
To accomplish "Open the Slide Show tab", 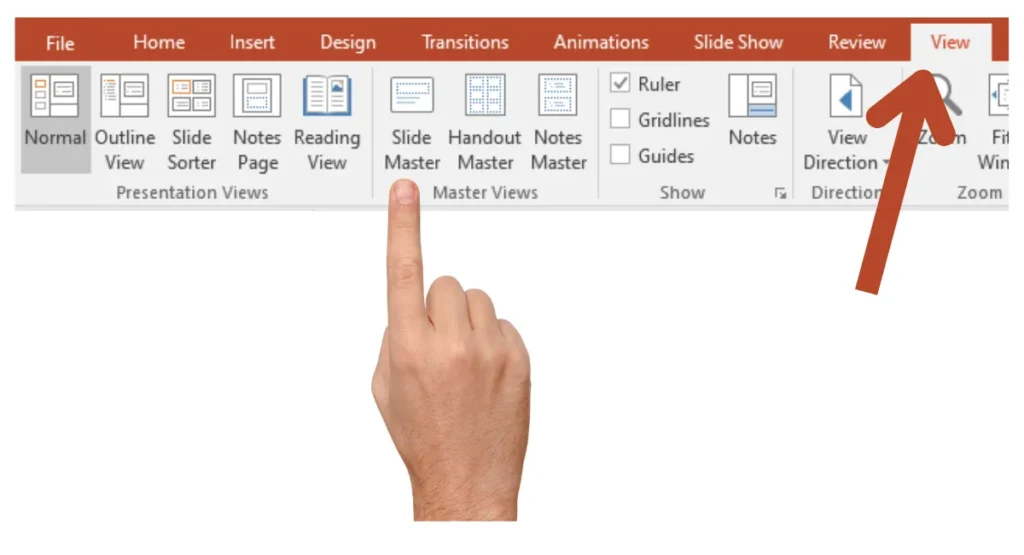I will pyautogui.click(x=738, y=42).
